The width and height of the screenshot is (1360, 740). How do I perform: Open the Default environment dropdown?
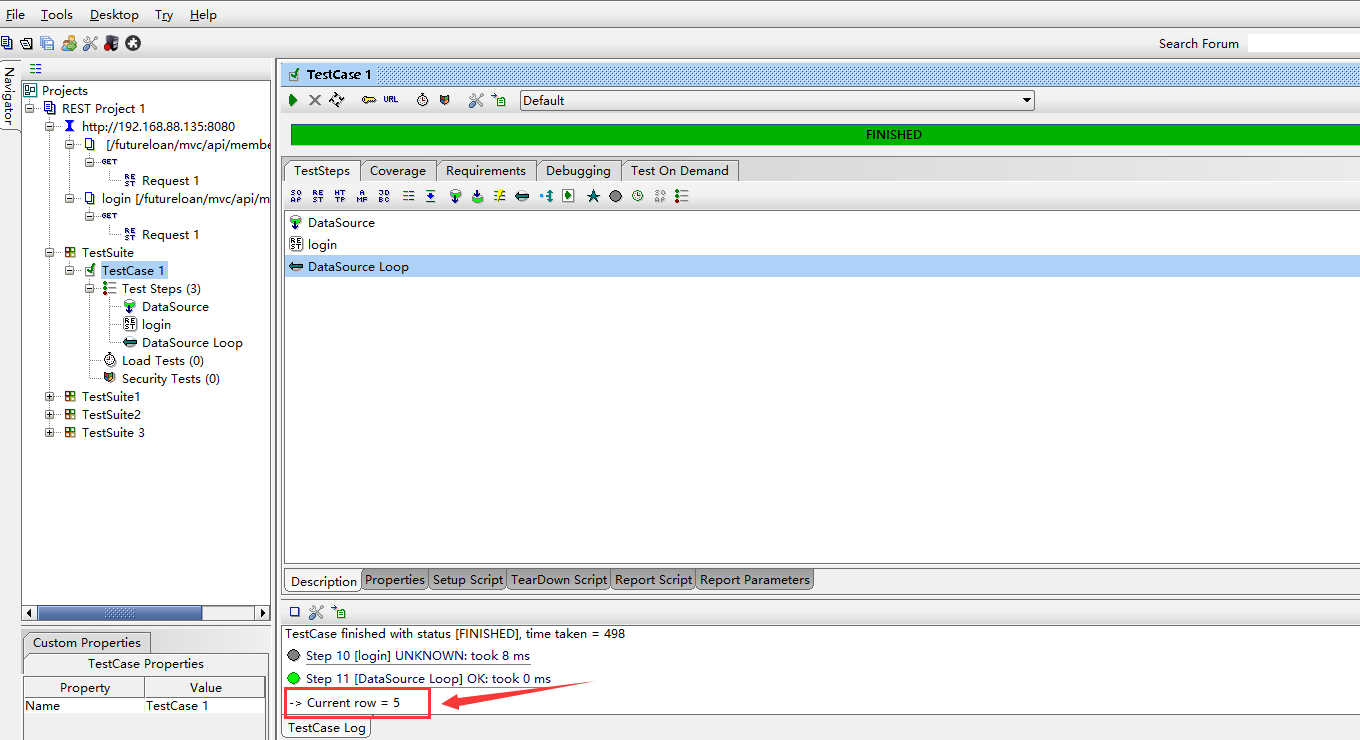(x=777, y=100)
